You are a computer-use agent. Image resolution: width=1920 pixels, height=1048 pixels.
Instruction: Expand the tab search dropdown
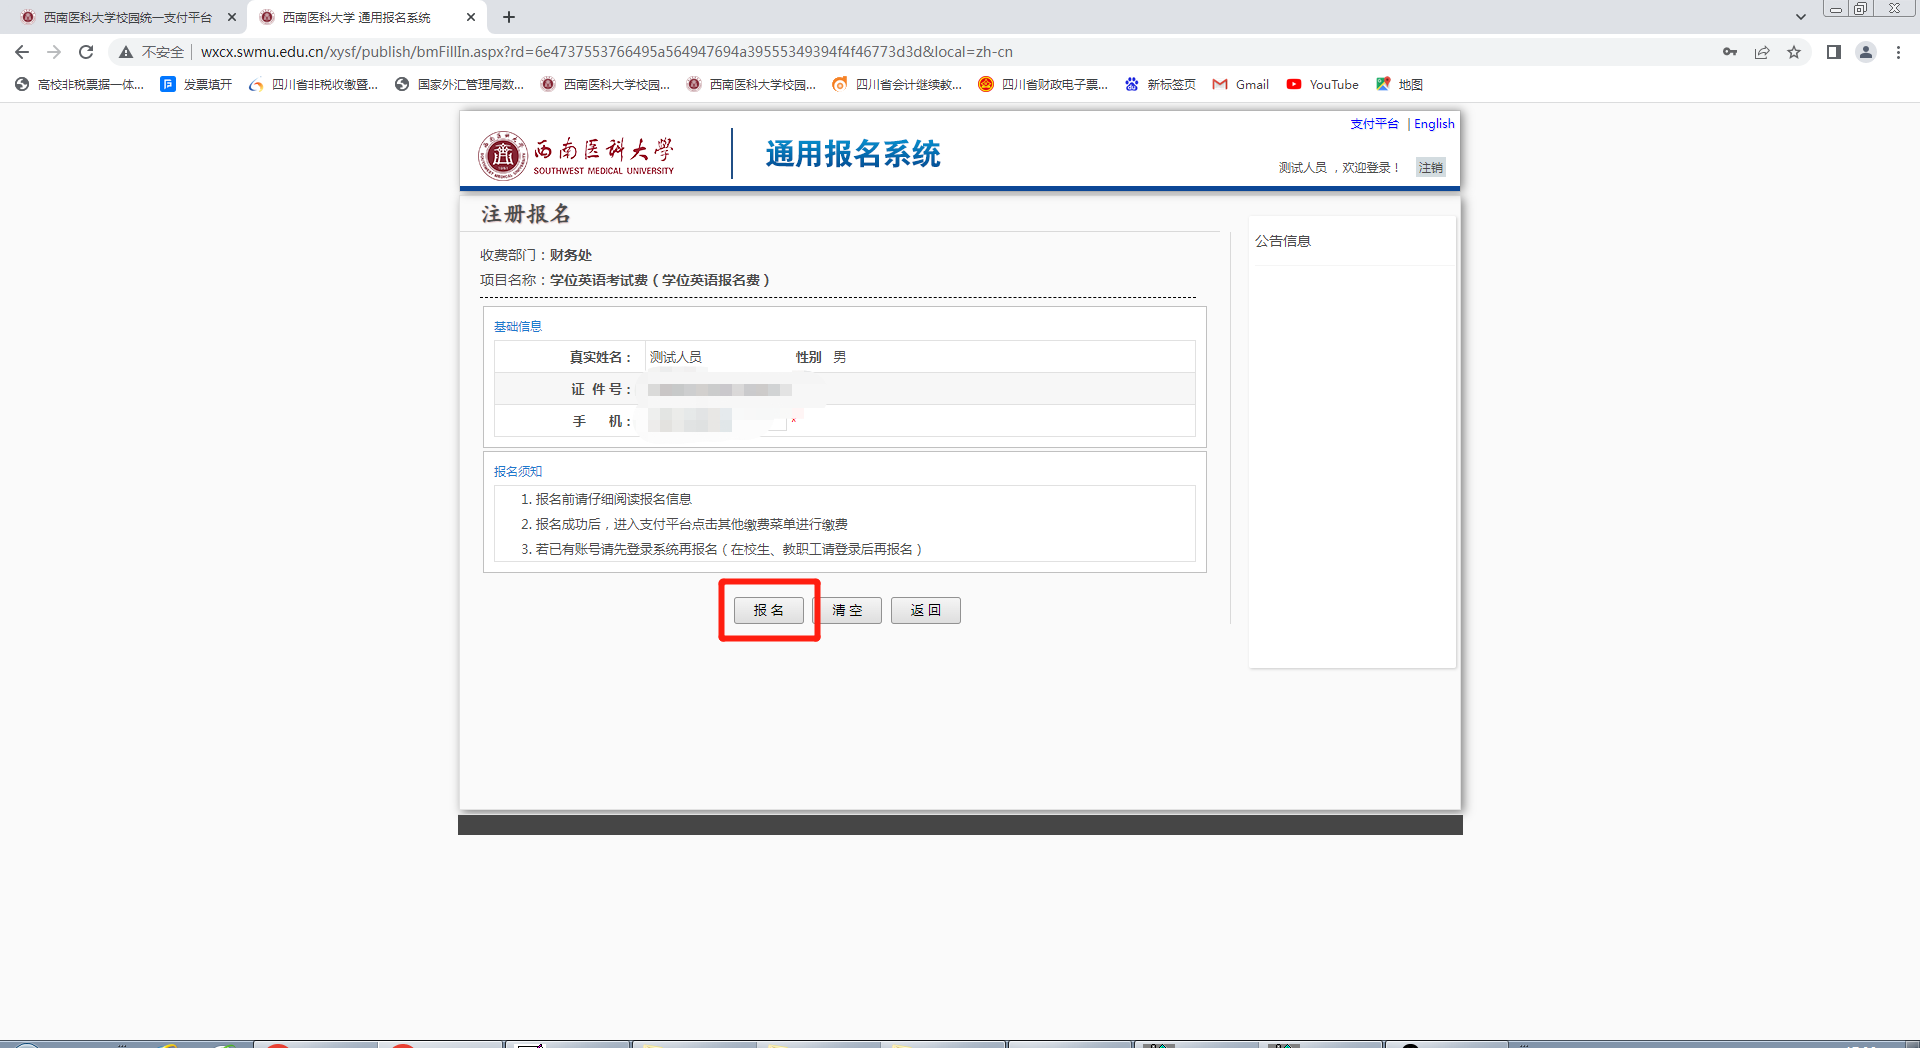click(x=1800, y=17)
